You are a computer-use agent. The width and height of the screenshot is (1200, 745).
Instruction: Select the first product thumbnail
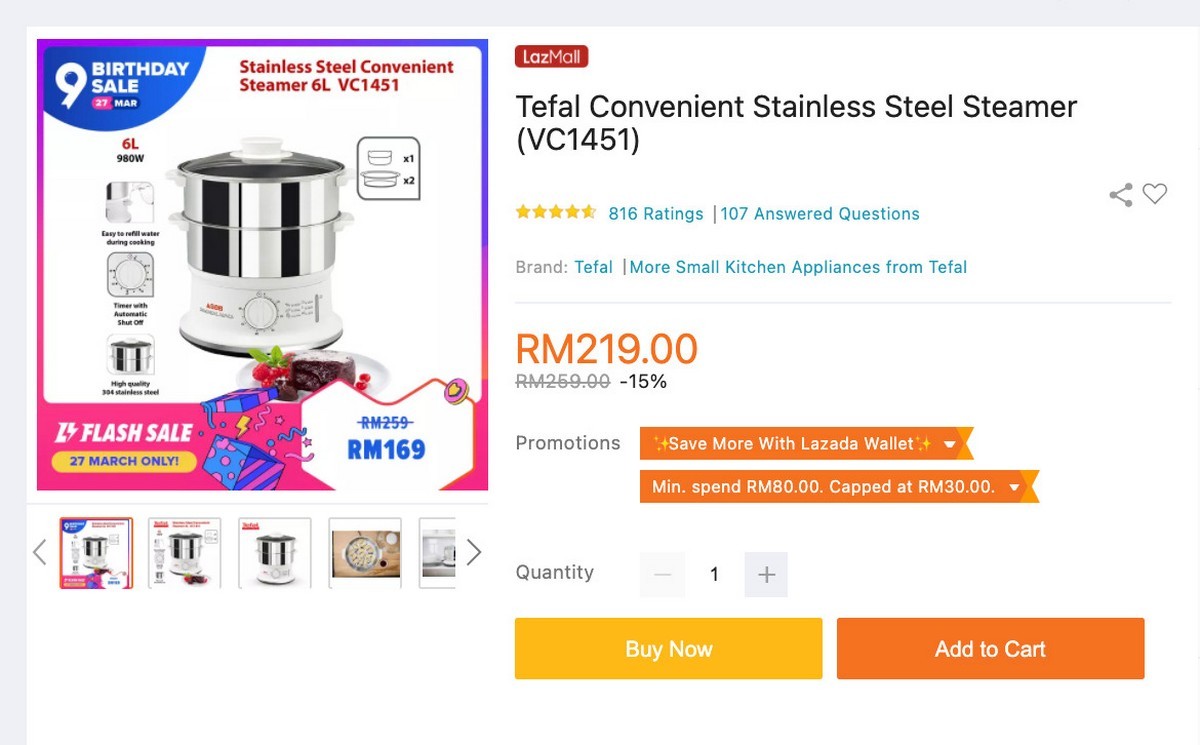(x=96, y=552)
